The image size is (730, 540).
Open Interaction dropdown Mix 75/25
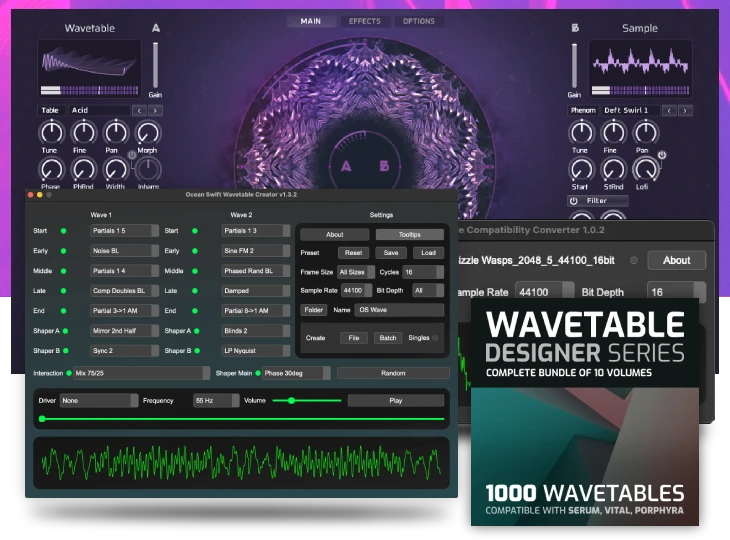142,373
